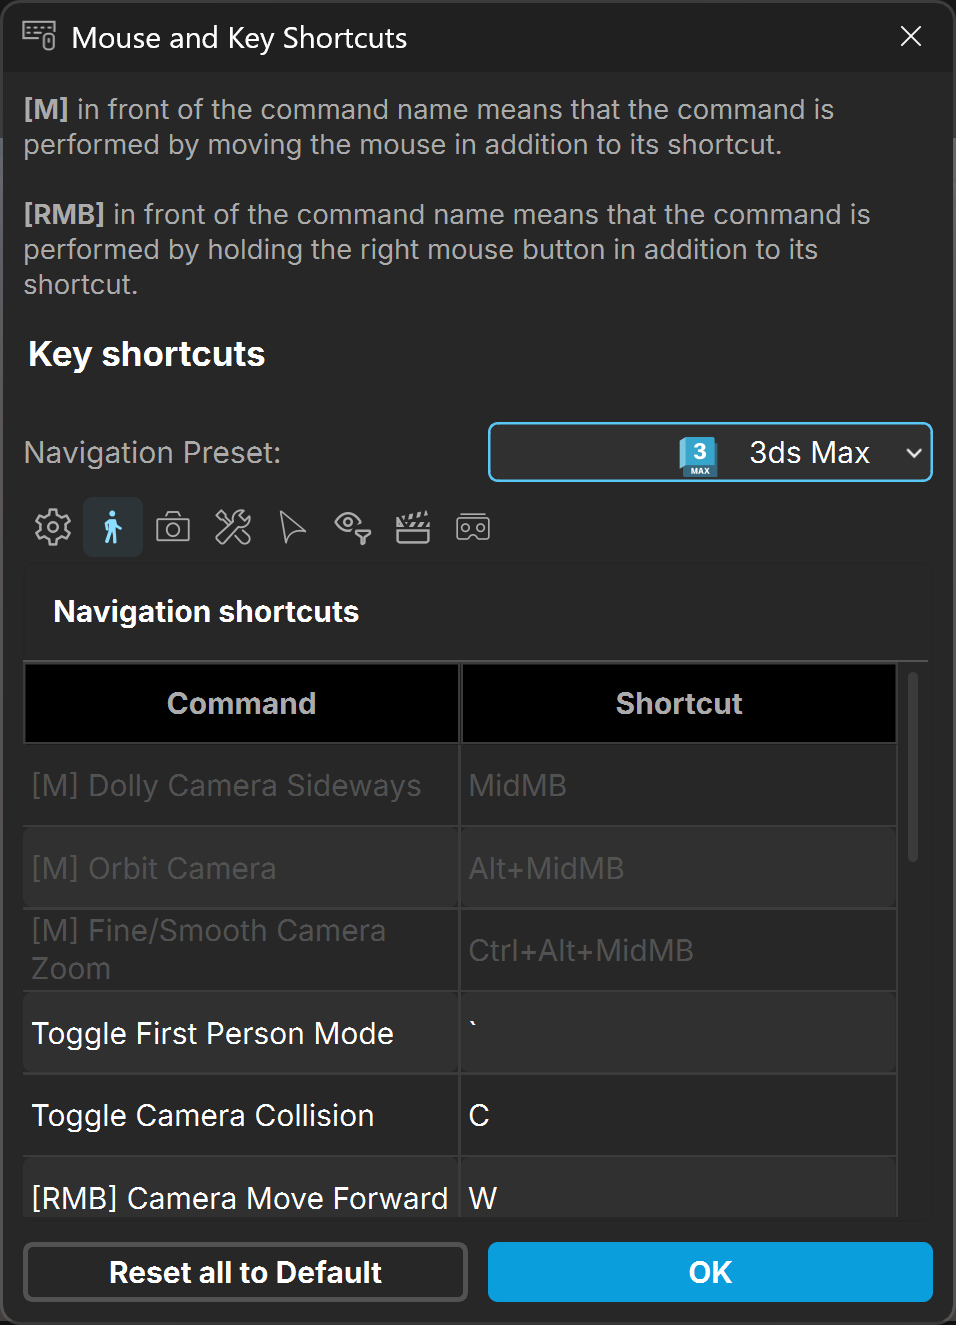Click the 3ds Max logo in preset box
This screenshot has height=1325, width=956.
699,455
